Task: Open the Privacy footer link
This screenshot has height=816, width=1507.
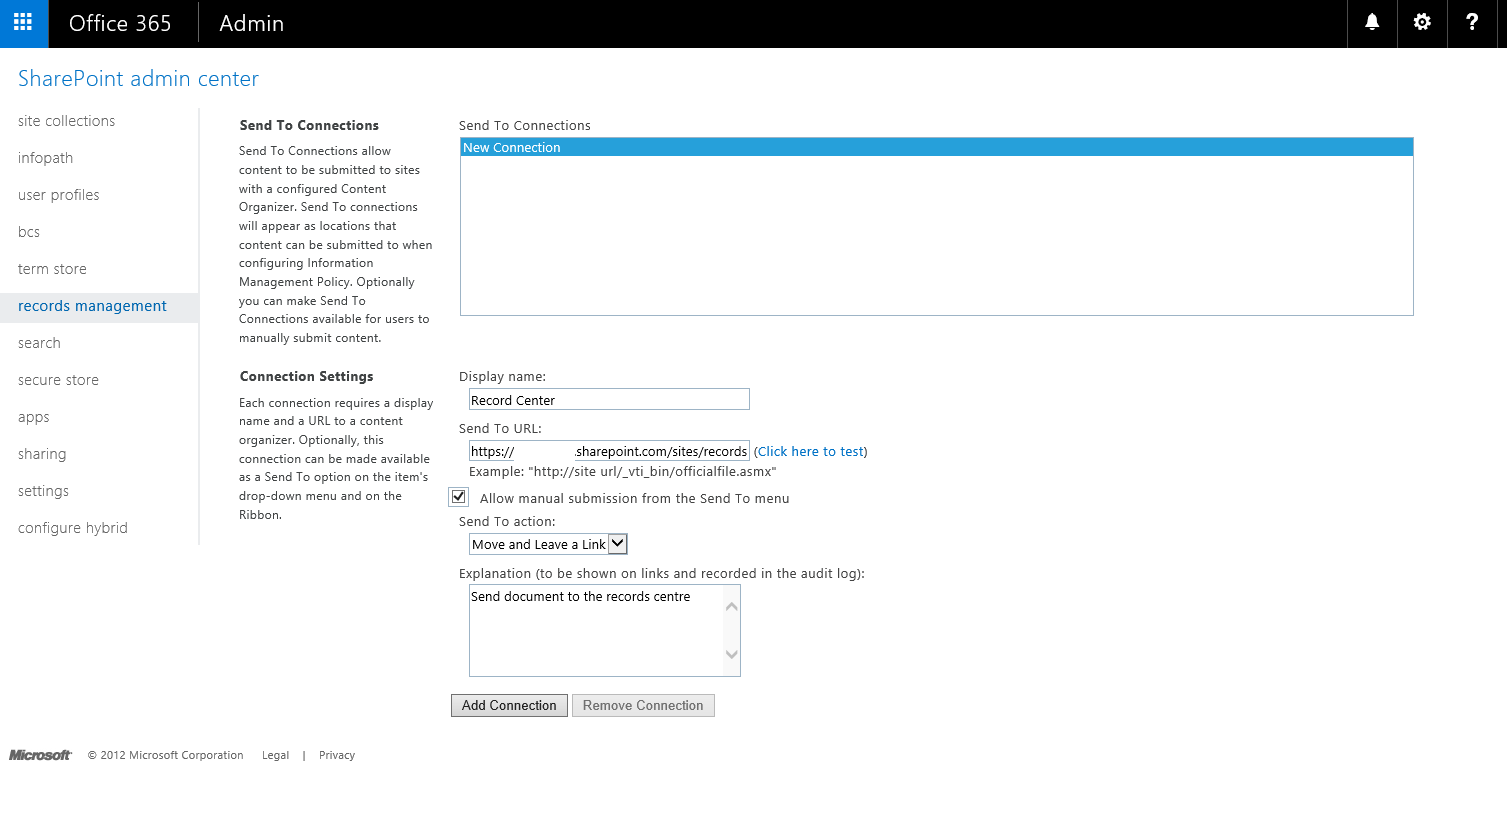Action: coord(337,755)
